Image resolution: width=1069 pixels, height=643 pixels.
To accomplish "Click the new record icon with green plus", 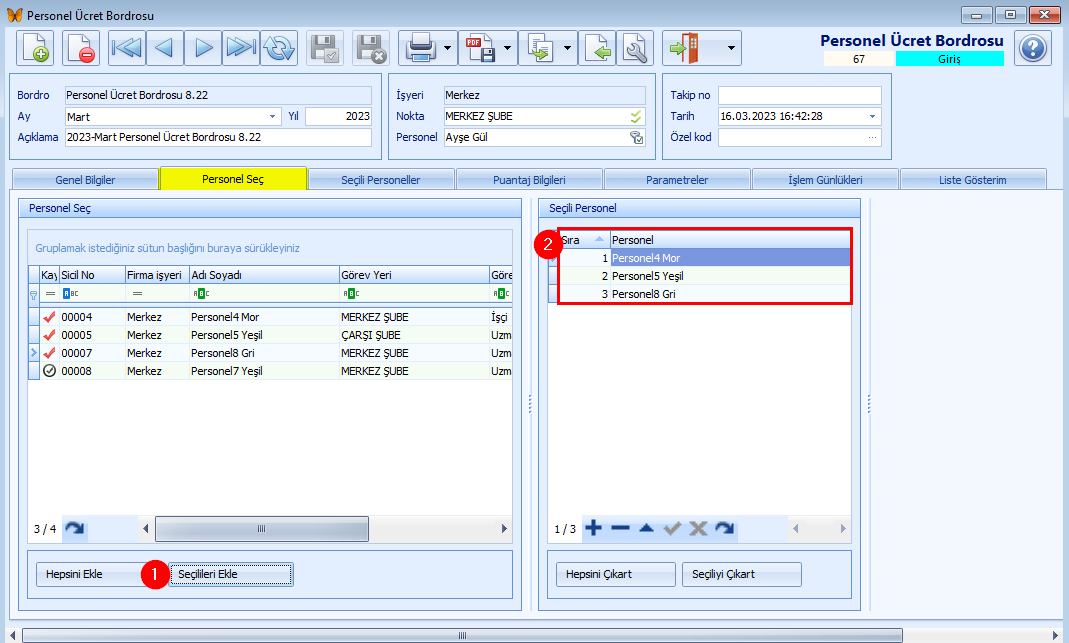I will (x=35, y=48).
